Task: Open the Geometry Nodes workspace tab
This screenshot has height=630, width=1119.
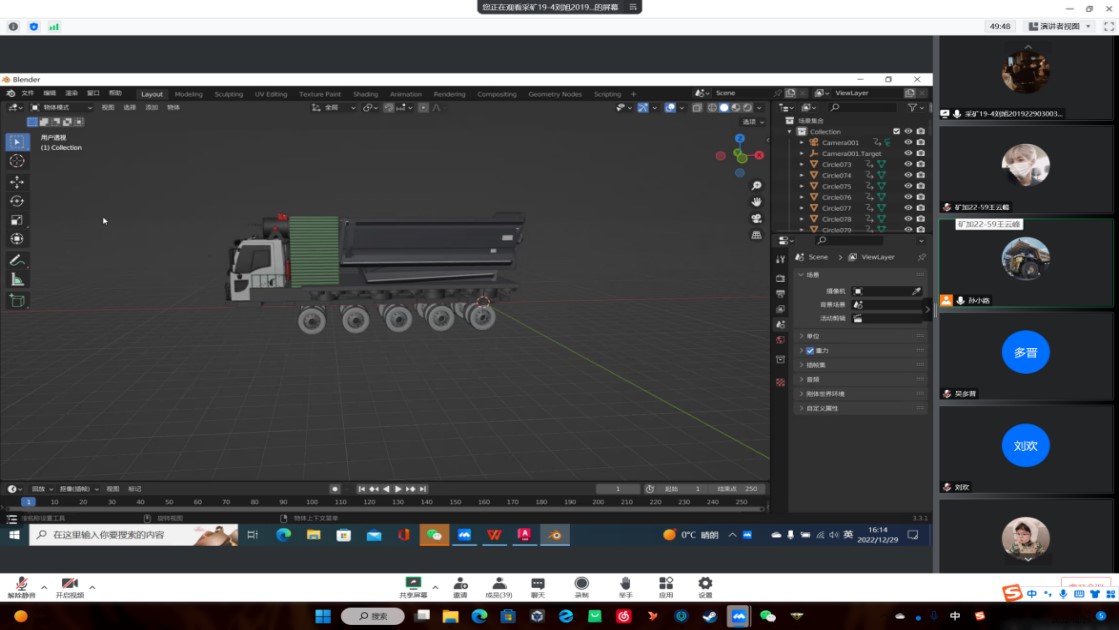Action: click(x=555, y=94)
